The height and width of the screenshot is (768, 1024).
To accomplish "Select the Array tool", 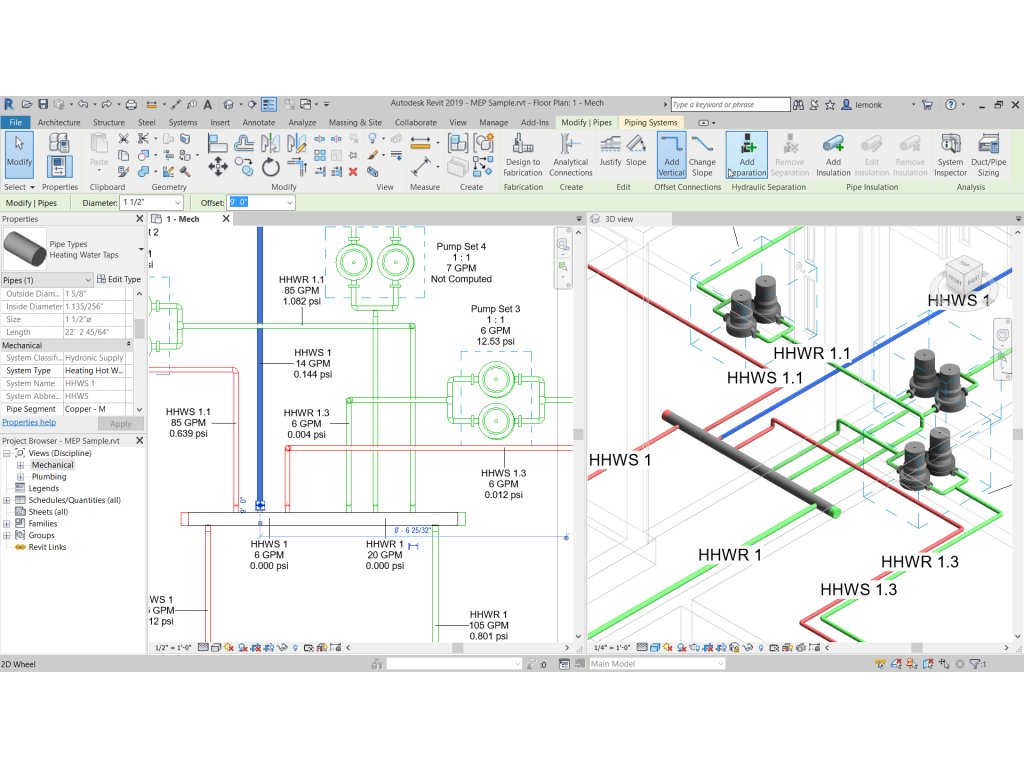I will tap(320, 155).
